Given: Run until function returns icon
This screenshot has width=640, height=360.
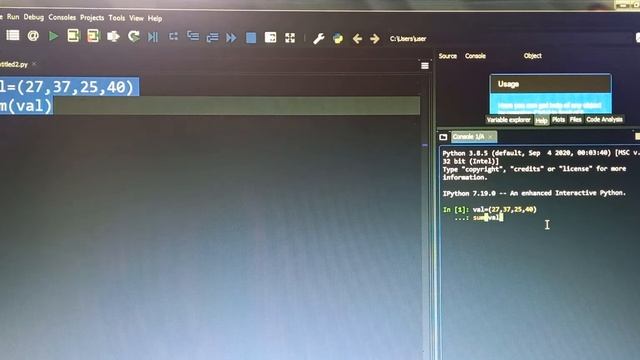Looking at the screenshot, I should coord(212,38).
